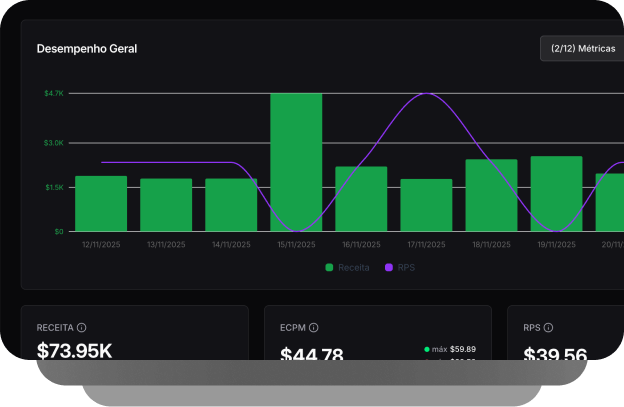Click the bar above 19/11/2025

[556, 194]
